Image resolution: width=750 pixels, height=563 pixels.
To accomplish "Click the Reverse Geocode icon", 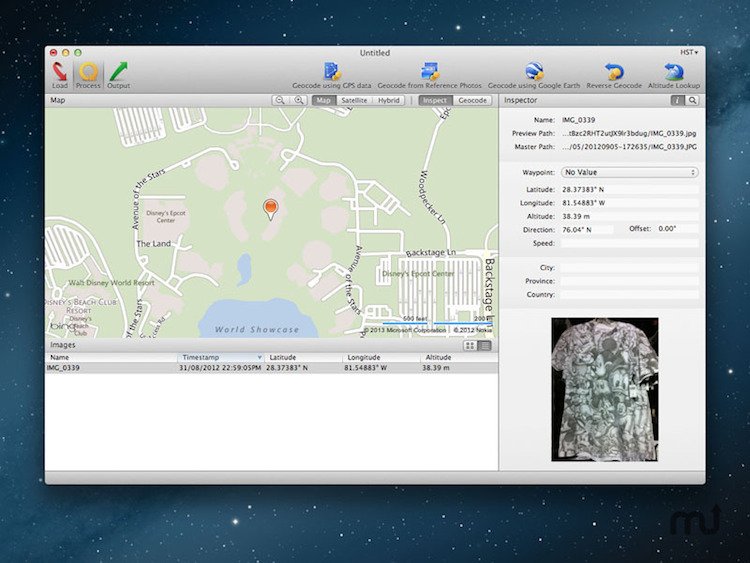I will tap(614, 76).
